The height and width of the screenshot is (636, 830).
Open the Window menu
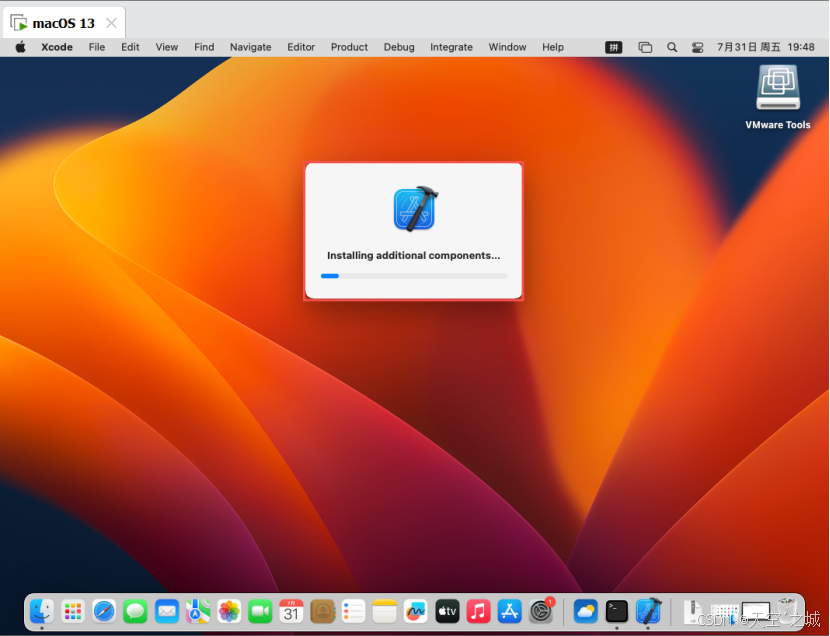507,47
